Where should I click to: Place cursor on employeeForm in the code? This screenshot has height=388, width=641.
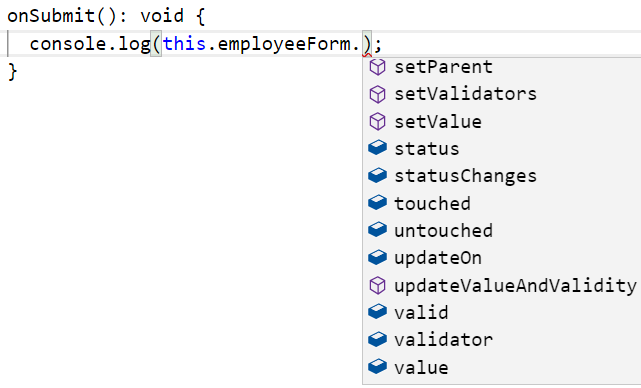(284, 45)
